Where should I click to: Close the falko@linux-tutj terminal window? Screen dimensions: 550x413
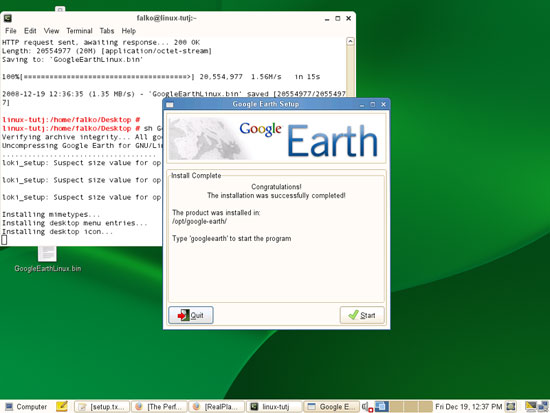click(348, 18)
